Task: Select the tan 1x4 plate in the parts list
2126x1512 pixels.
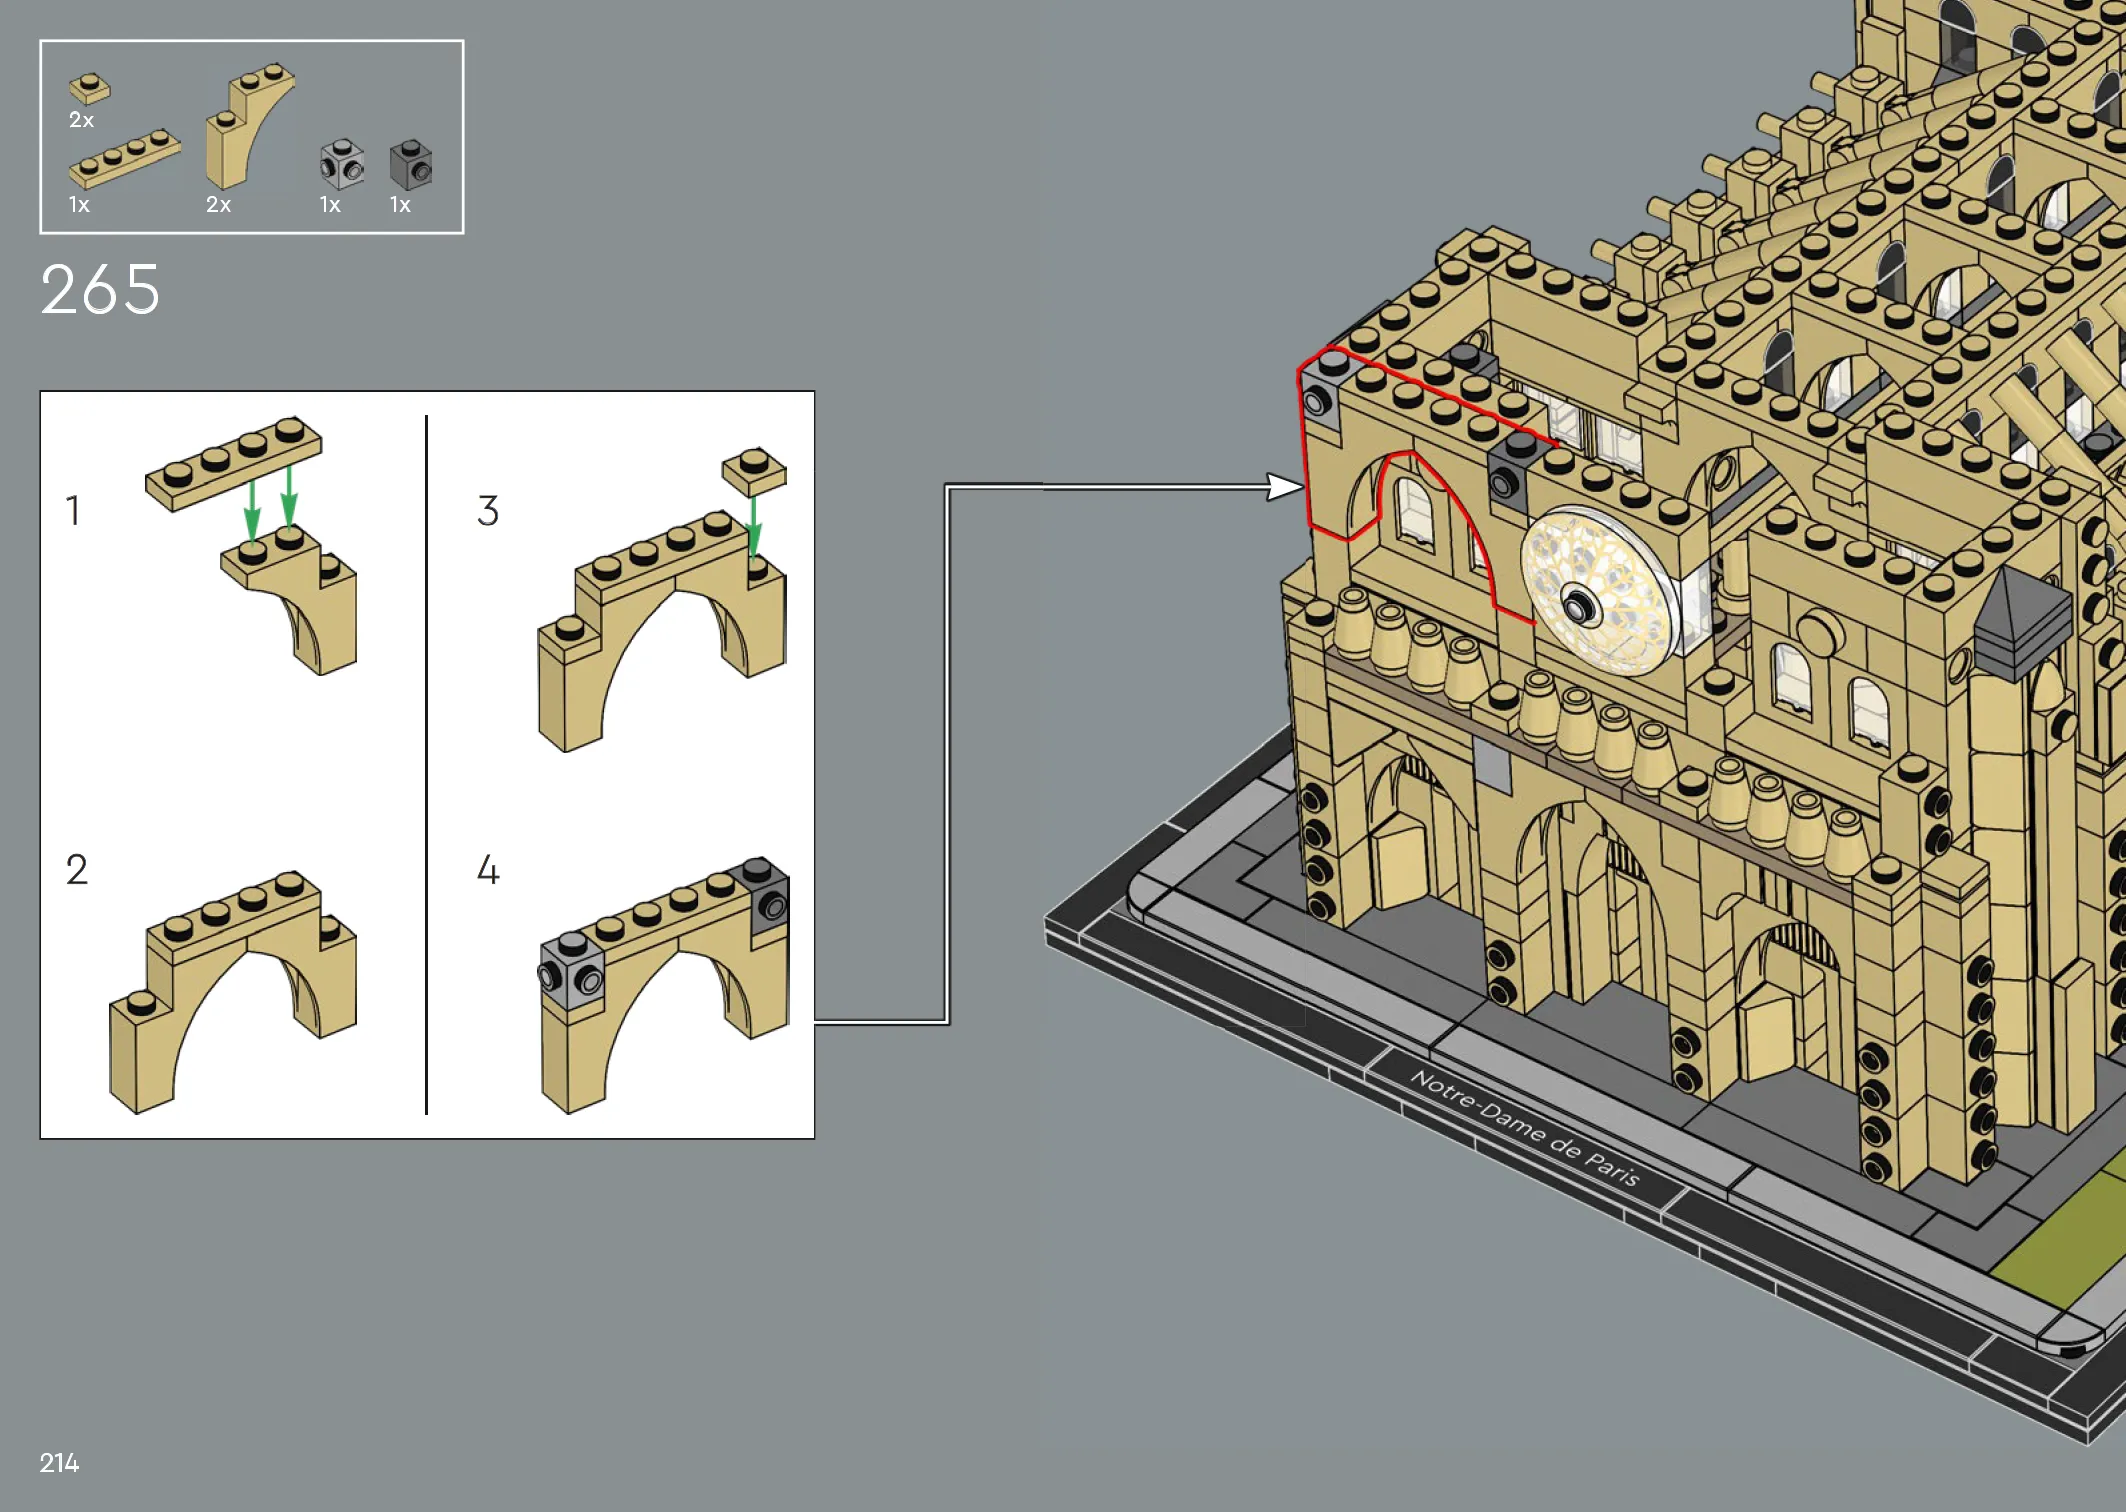Action: click(124, 158)
